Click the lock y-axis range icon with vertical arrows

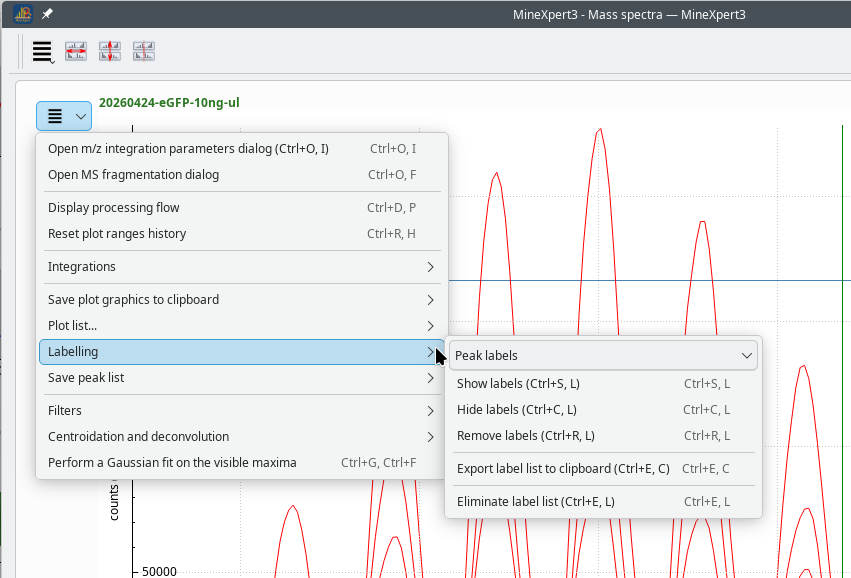coord(110,51)
